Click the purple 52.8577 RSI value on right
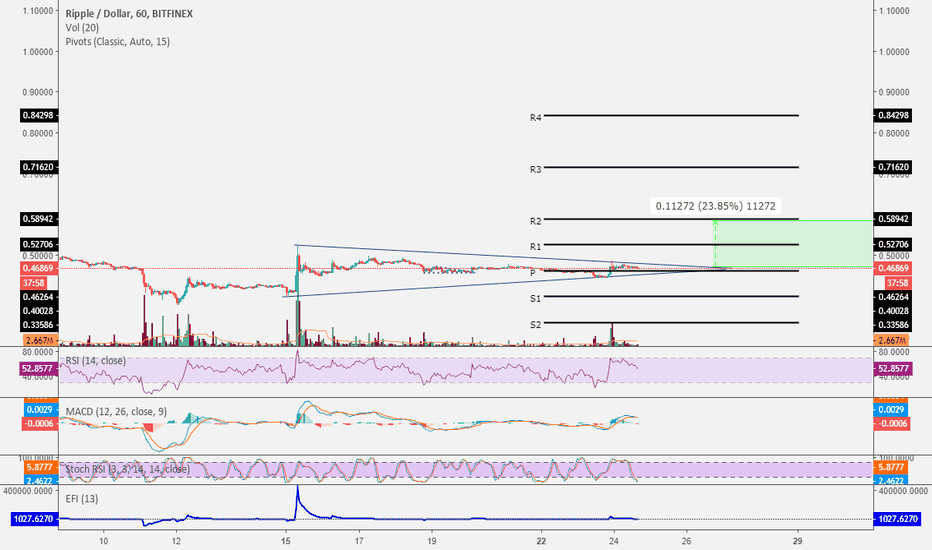Image resolution: width=932 pixels, height=550 pixels. click(893, 369)
